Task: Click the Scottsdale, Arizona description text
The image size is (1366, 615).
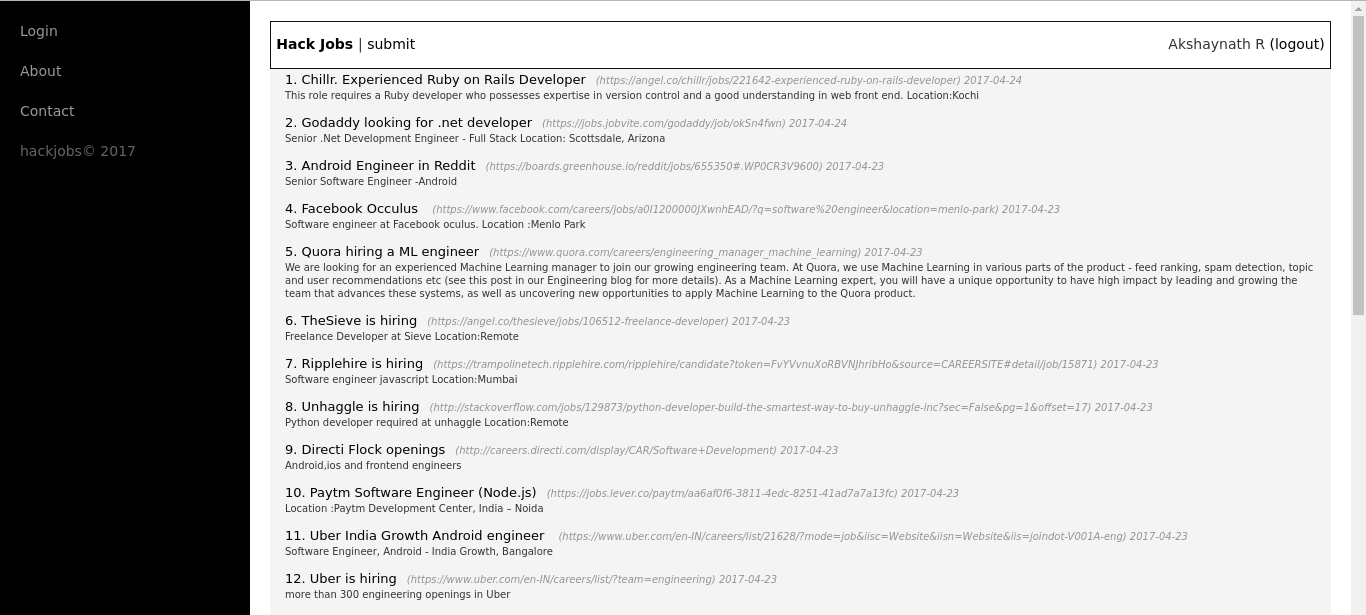Action: 475,139
